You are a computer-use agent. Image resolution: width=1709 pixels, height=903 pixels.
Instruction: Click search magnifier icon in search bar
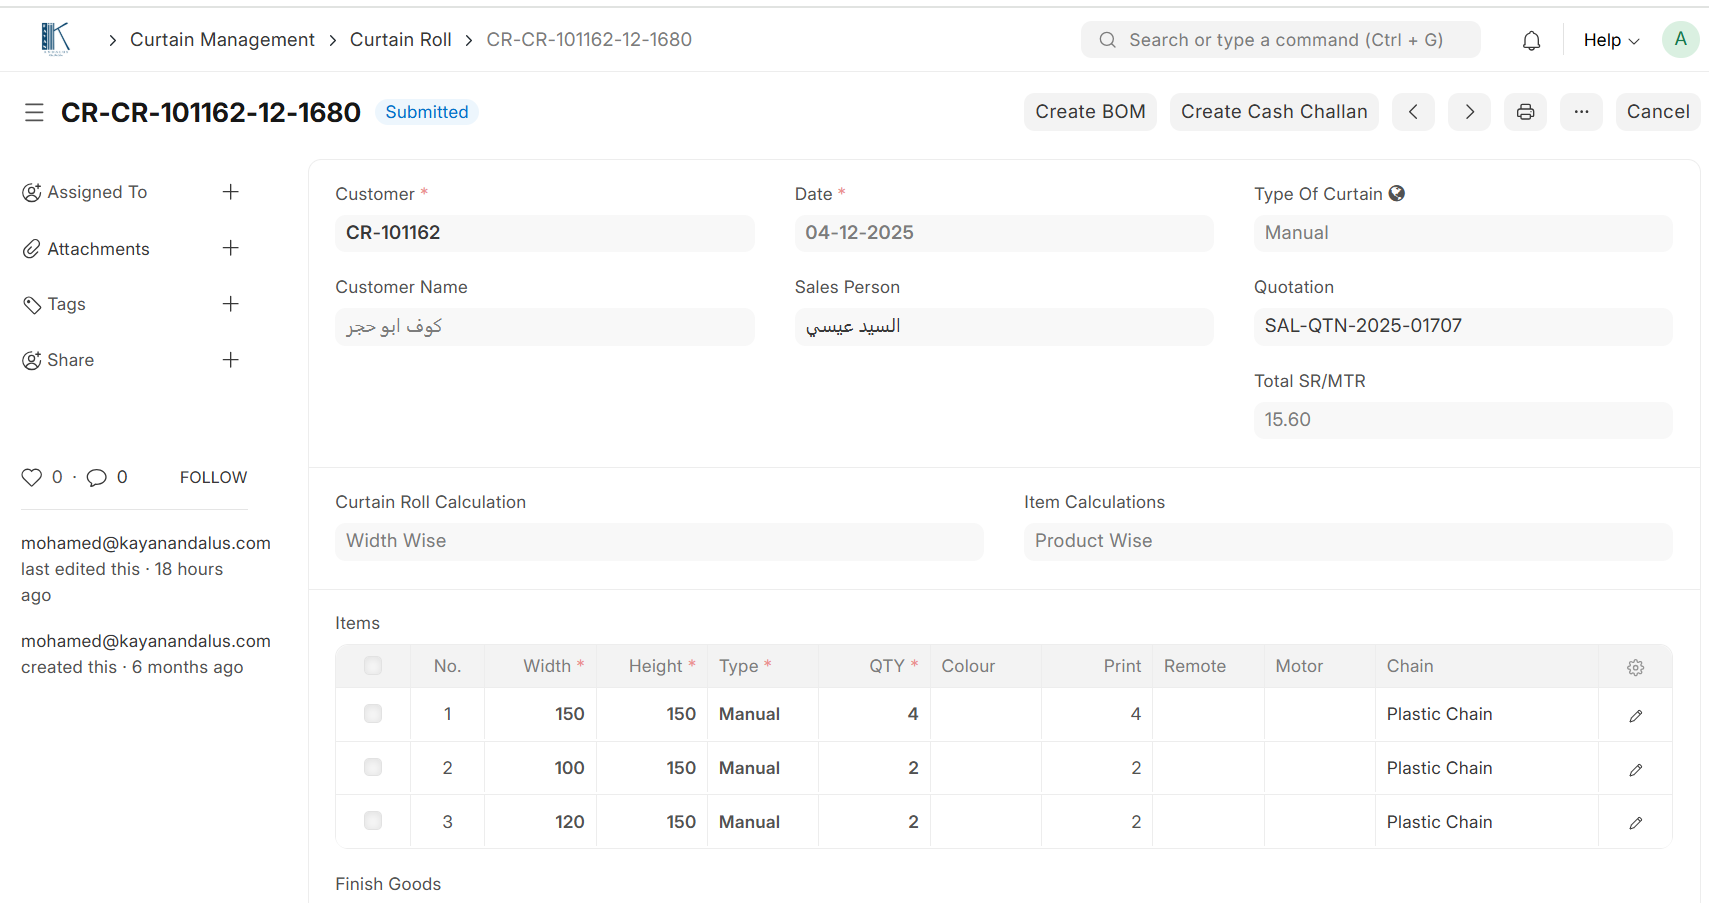click(1107, 40)
